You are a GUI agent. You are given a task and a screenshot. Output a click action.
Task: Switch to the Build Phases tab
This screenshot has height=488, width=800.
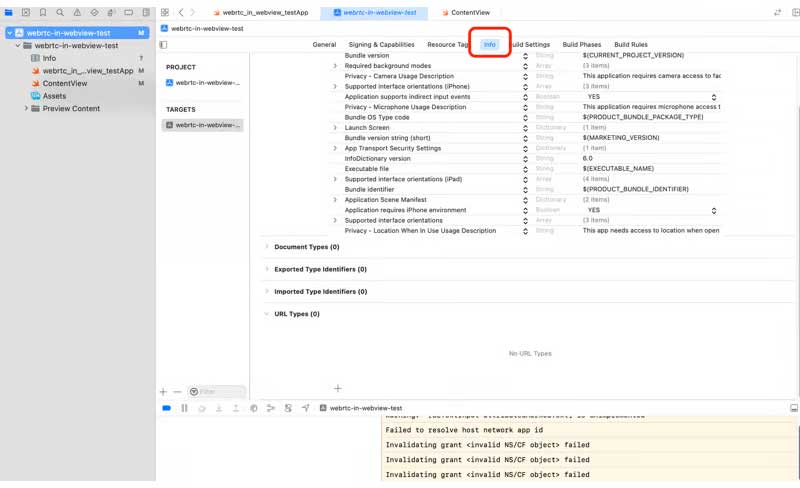pyautogui.click(x=582, y=44)
